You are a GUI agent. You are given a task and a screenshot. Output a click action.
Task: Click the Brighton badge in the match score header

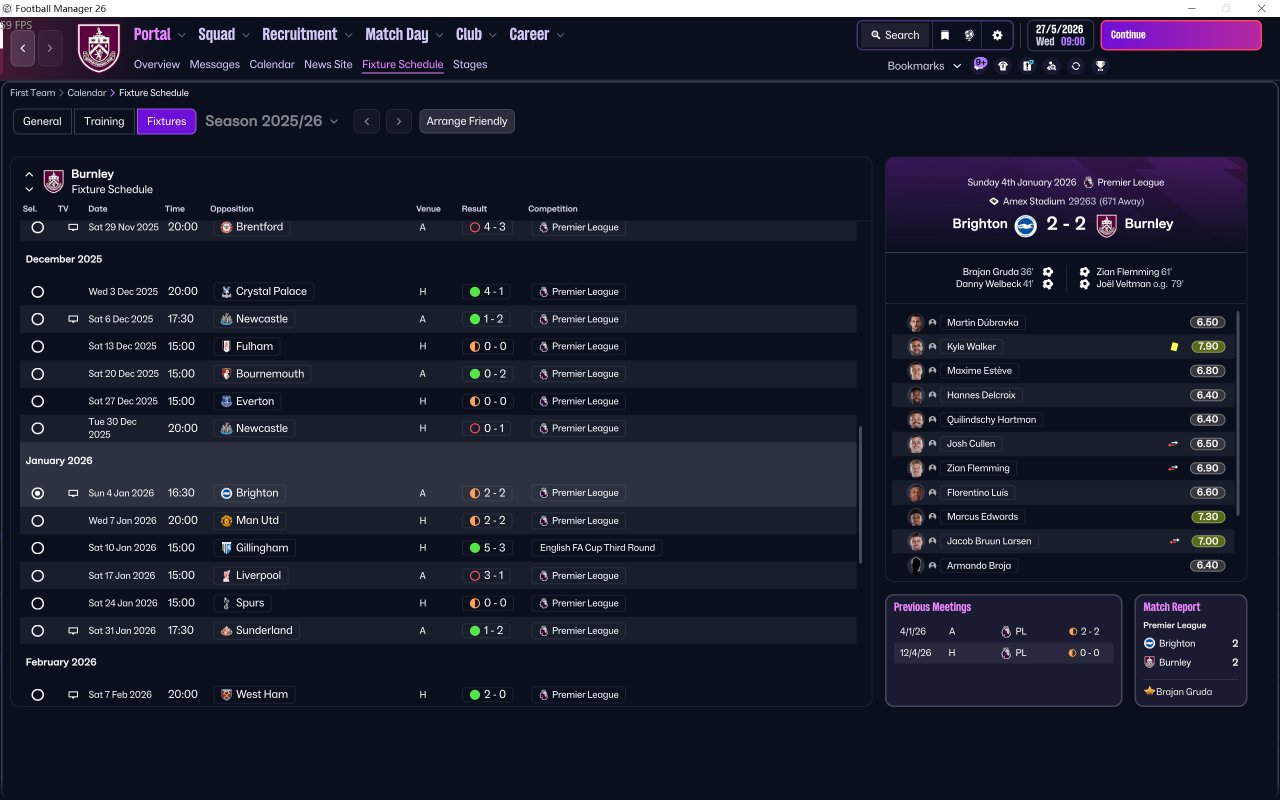1025,225
